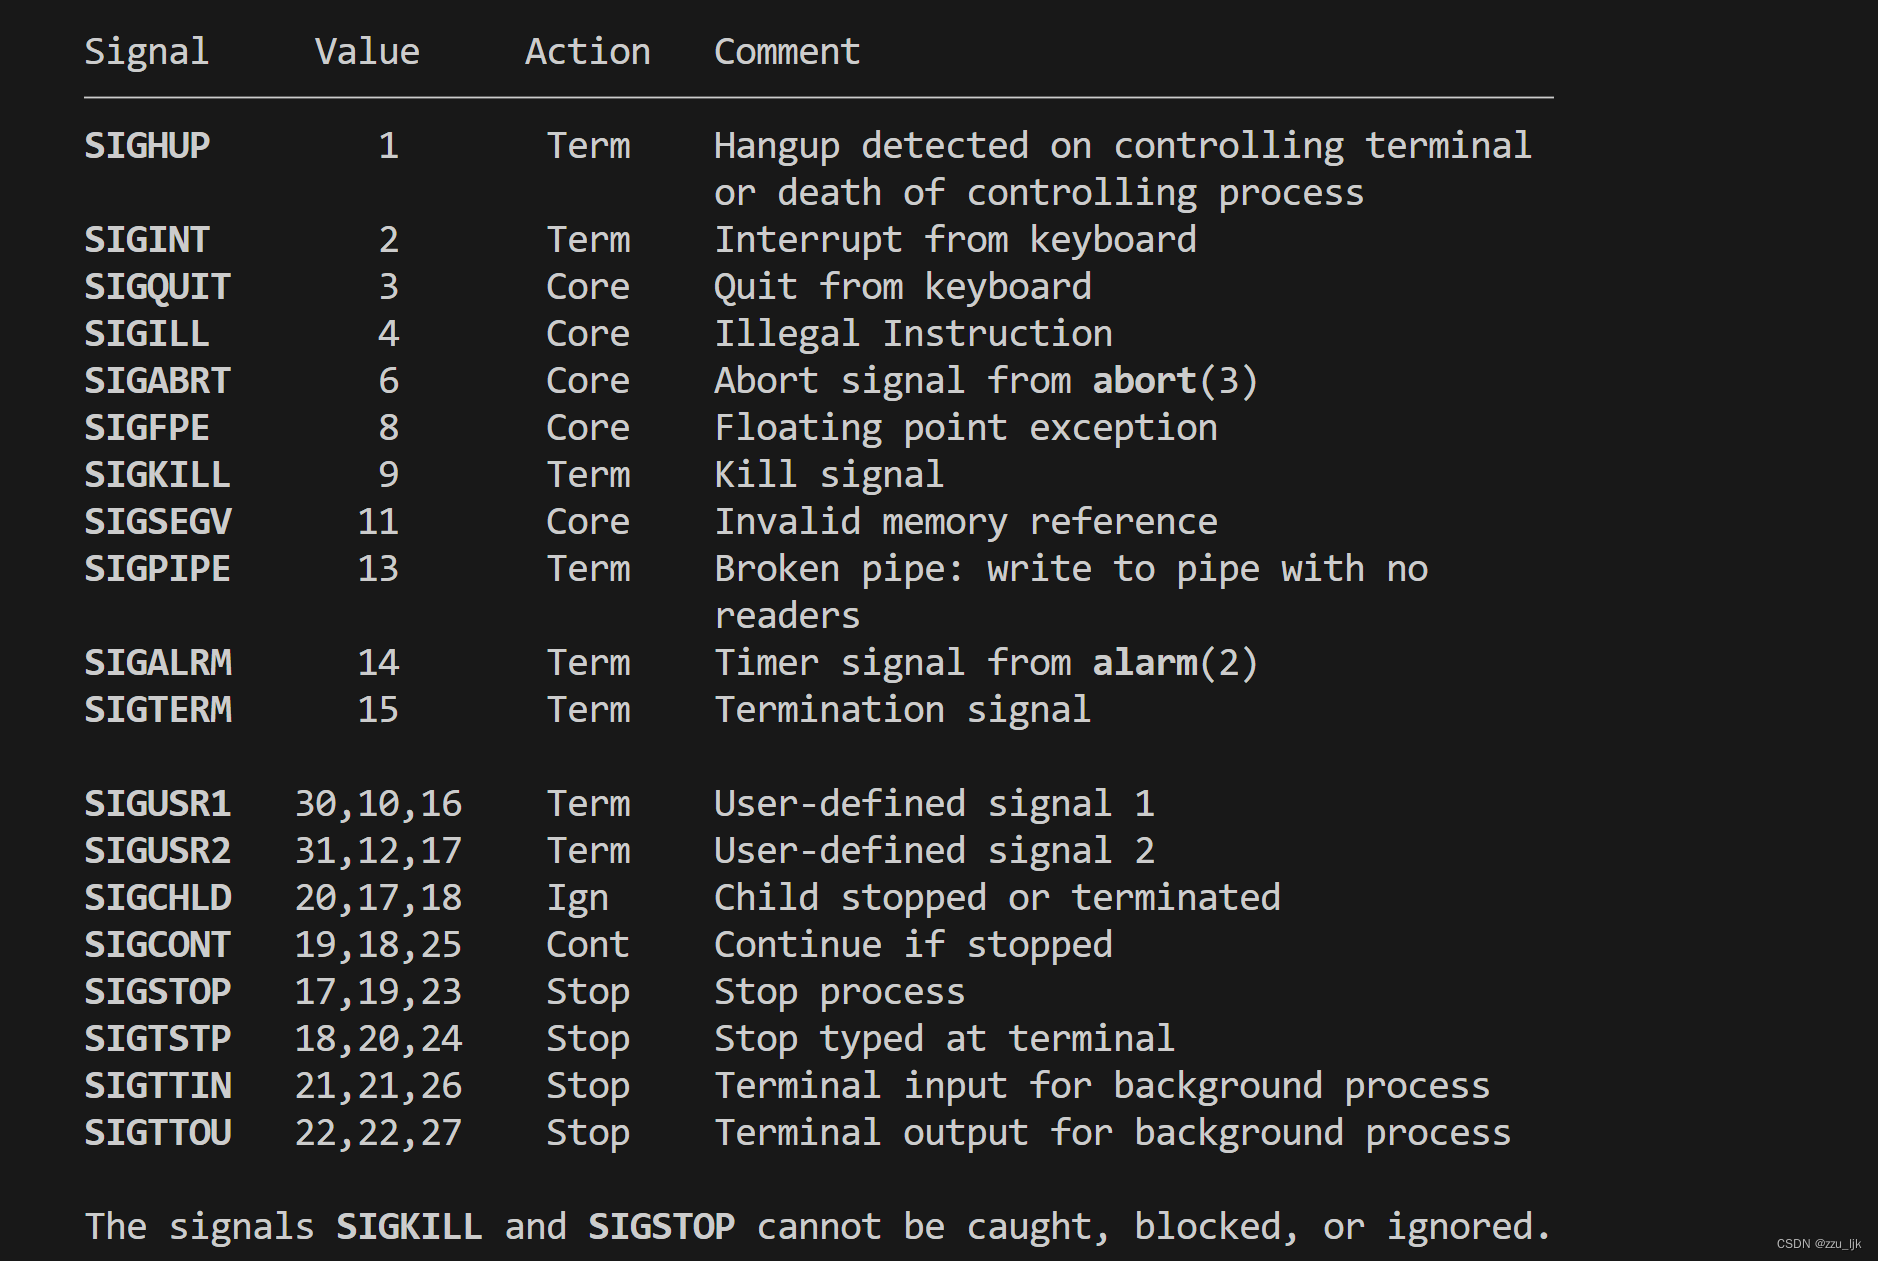Screen dimensions: 1878x1261
Task: Click value 21,21,26 for SIGTTIN
Action: [x=378, y=1086]
